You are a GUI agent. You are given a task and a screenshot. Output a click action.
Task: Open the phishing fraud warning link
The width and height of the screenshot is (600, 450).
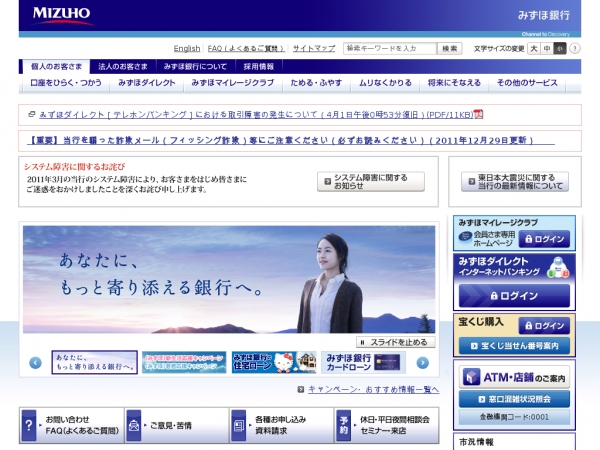coord(291,140)
